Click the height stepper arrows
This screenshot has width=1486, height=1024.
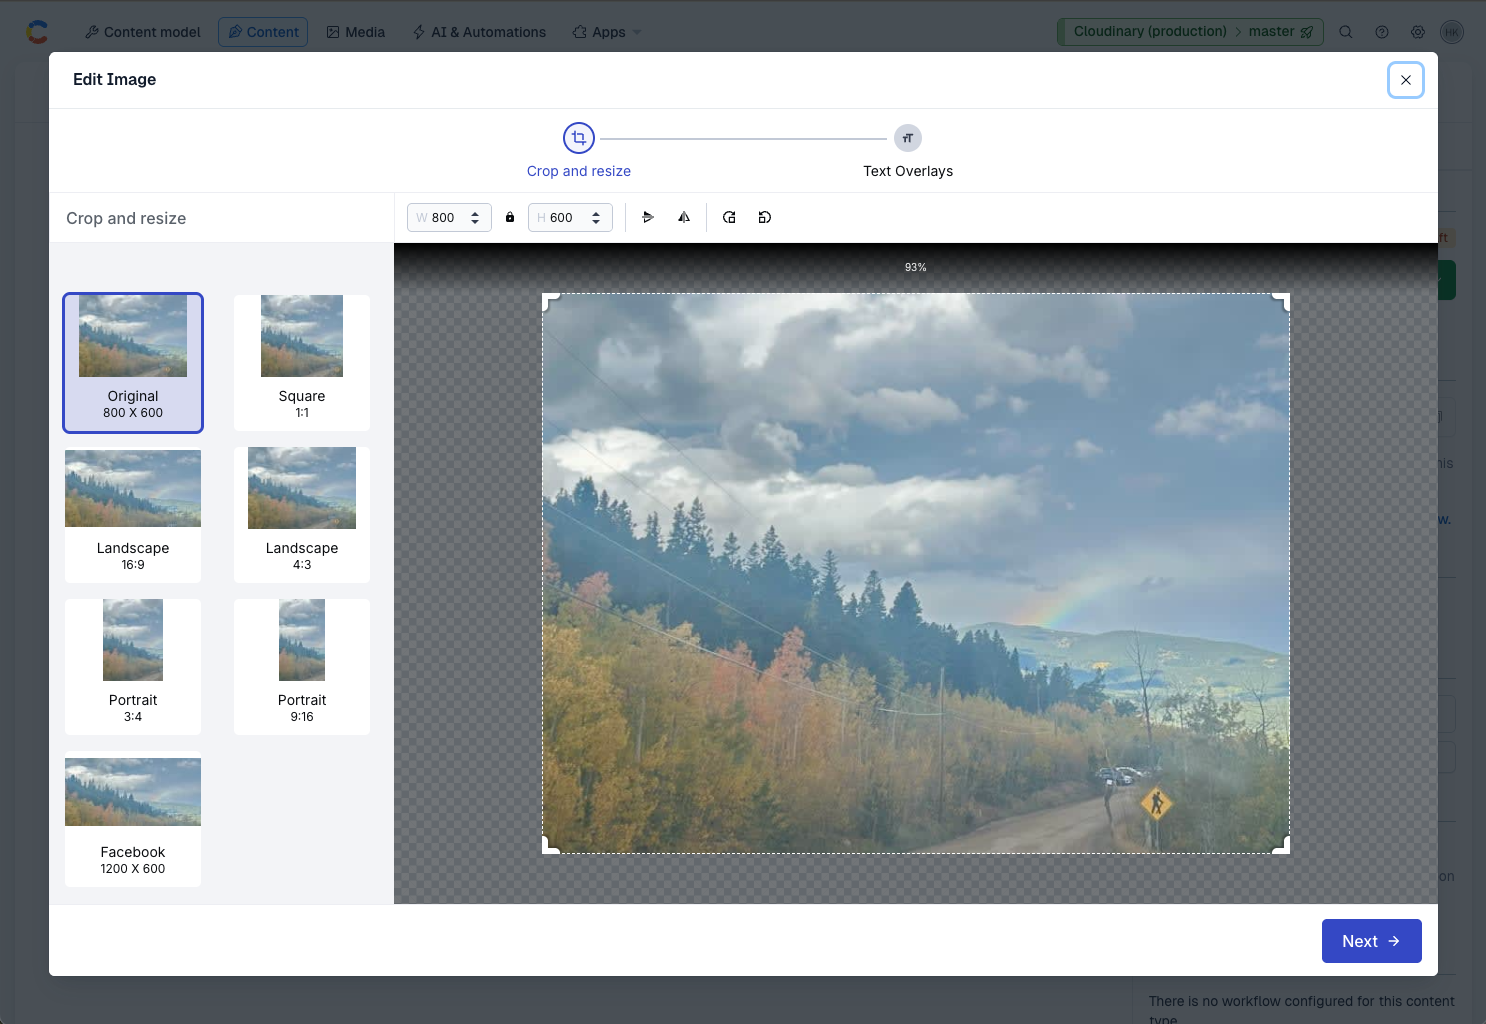coord(596,217)
